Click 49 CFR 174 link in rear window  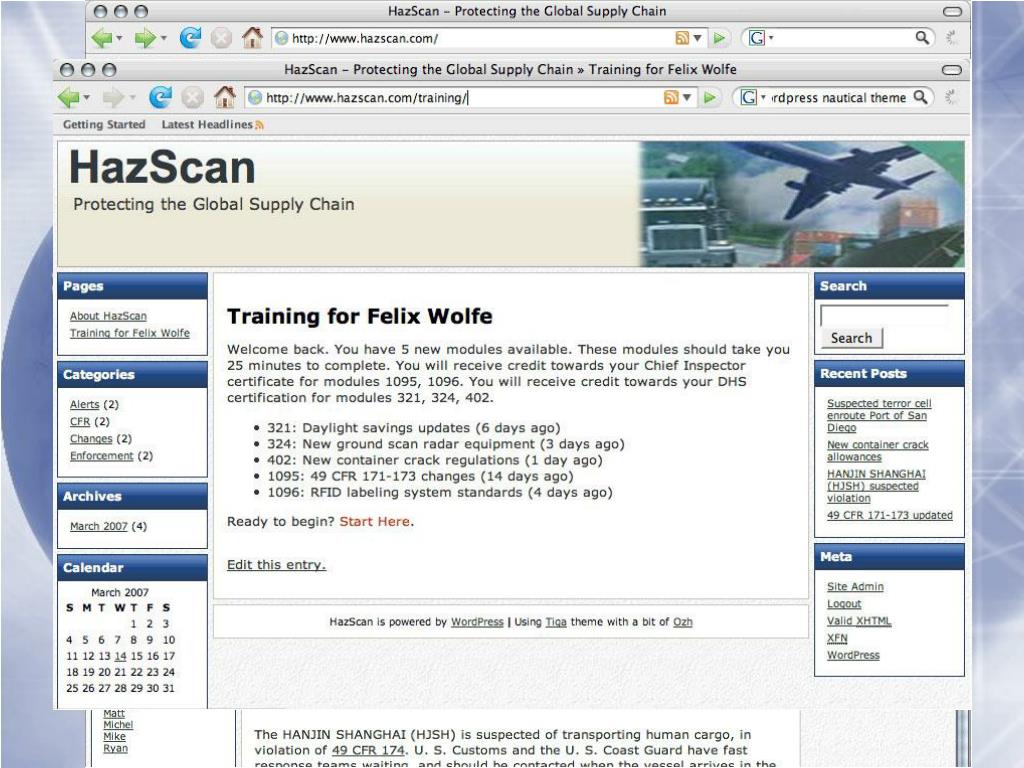click(368, 750)
